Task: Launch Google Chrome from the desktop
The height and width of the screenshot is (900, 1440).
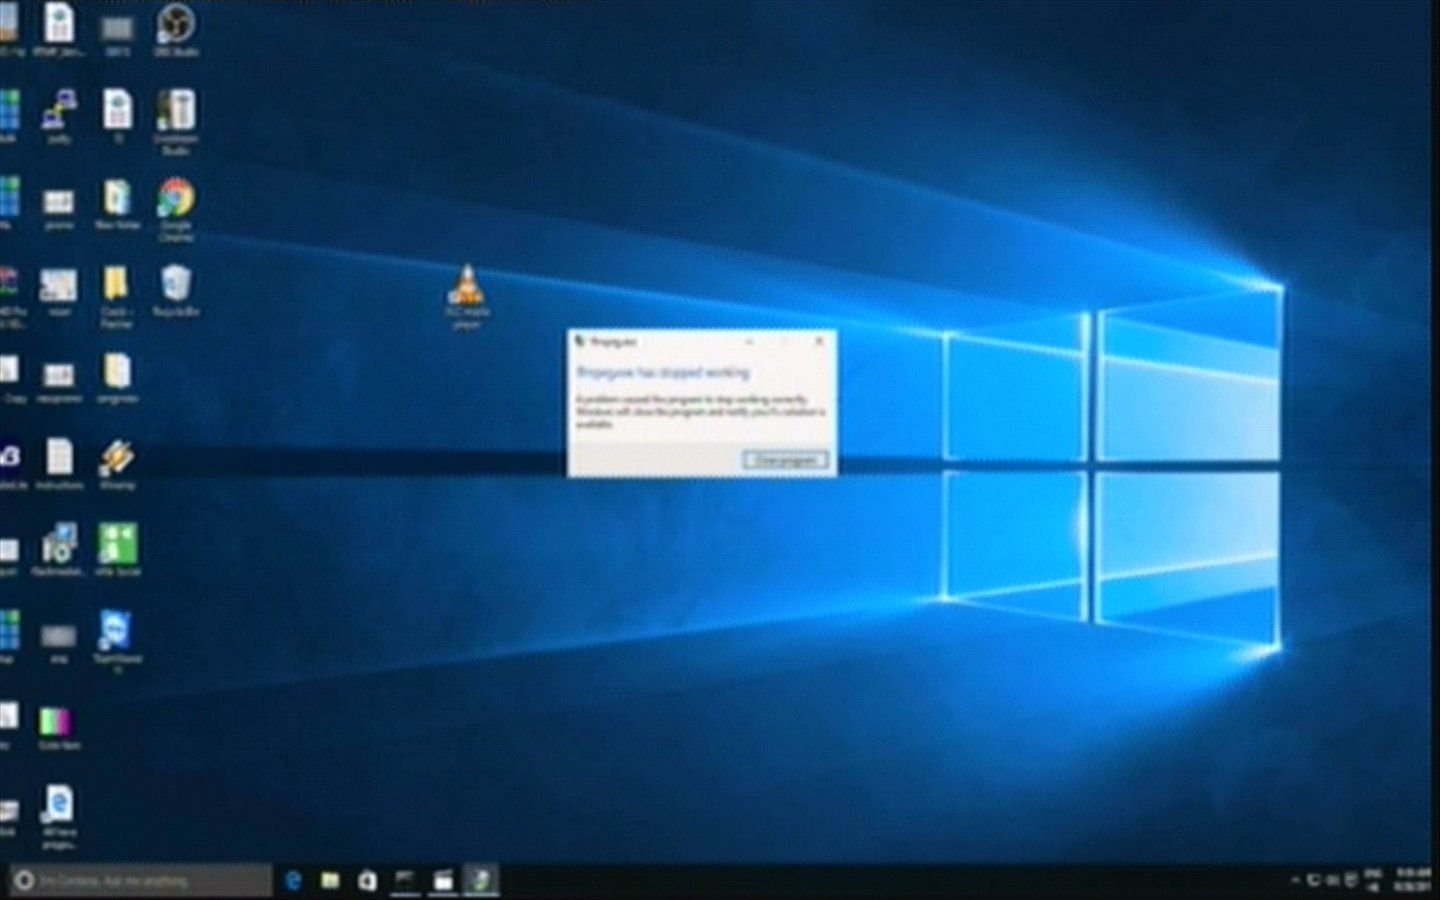Action: [176, 209]
